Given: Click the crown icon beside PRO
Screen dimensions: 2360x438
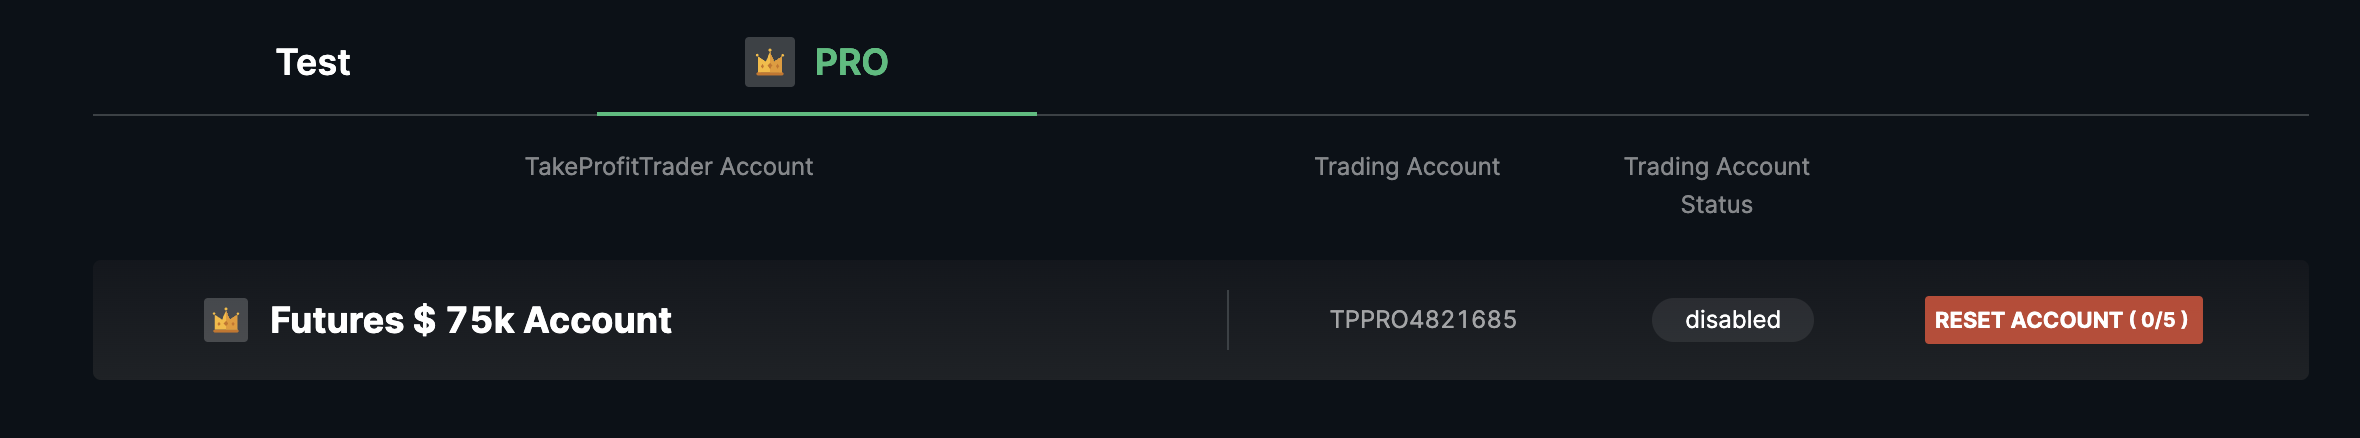Looking at the screenshot, I should pyautogui.click(x=770, y=62).
